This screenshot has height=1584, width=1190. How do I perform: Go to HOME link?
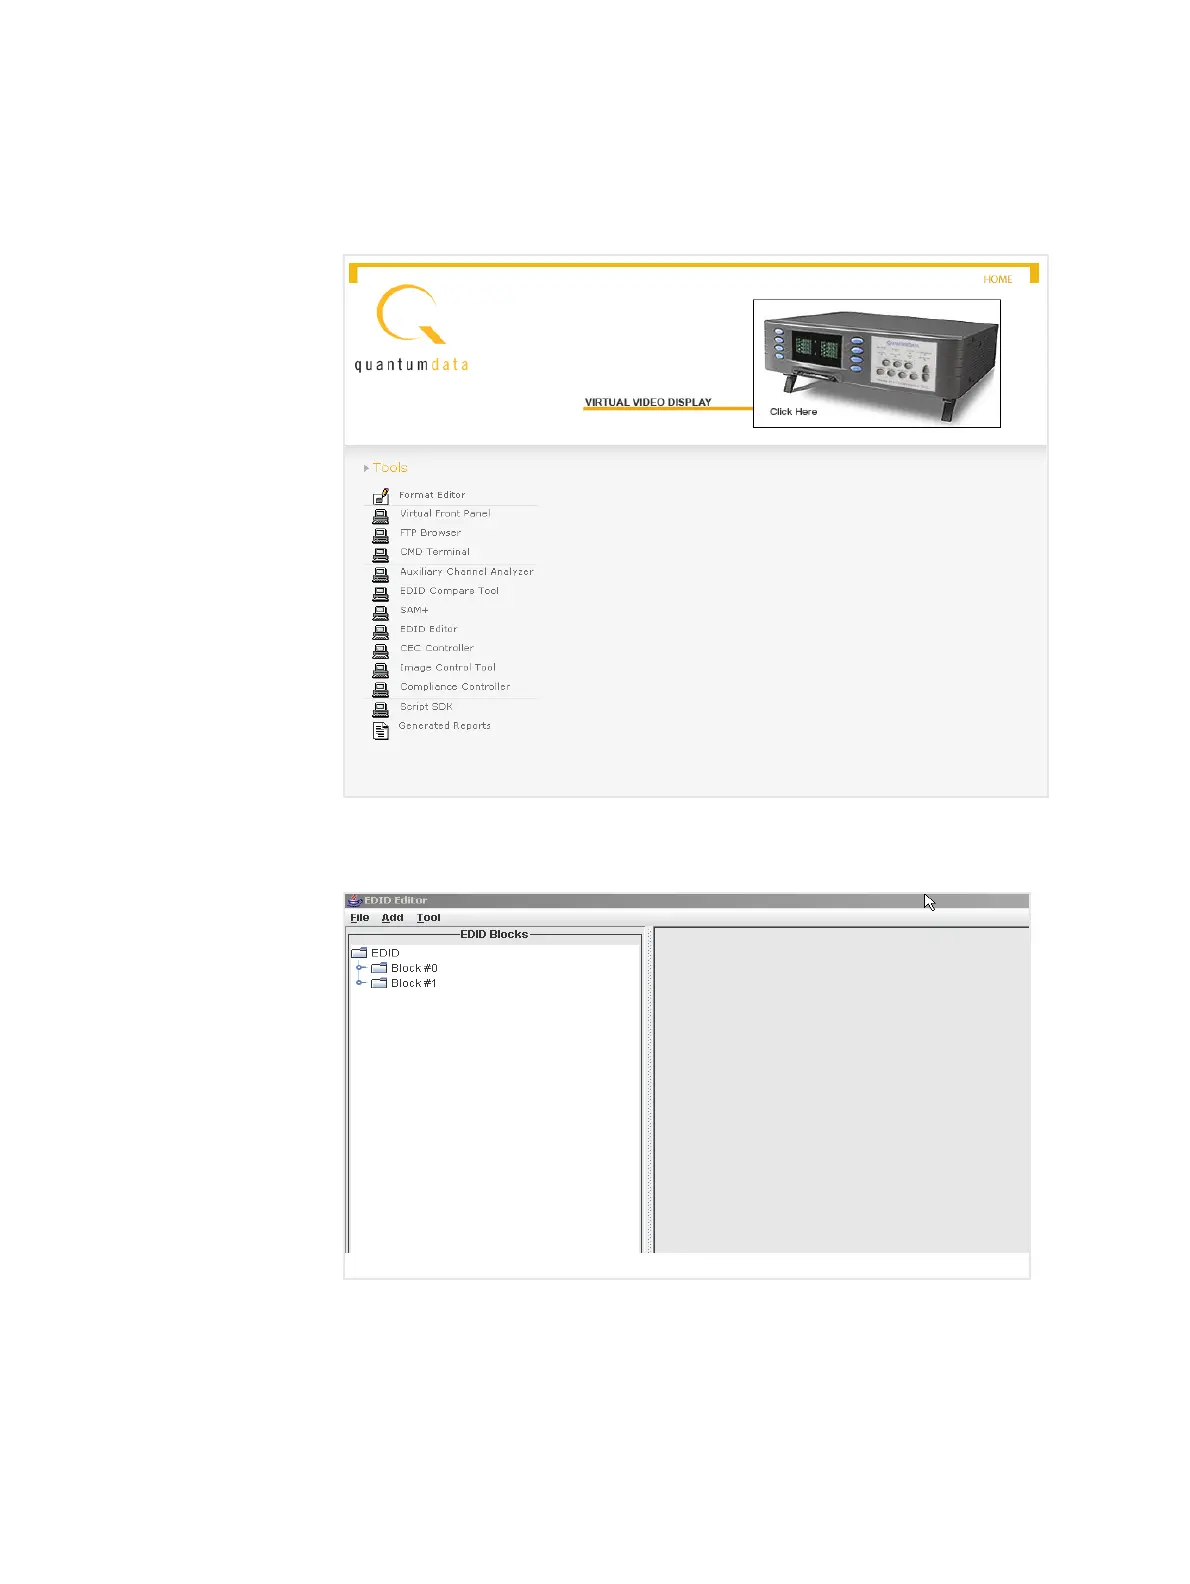pyautogui.click(x=998, y=280)
